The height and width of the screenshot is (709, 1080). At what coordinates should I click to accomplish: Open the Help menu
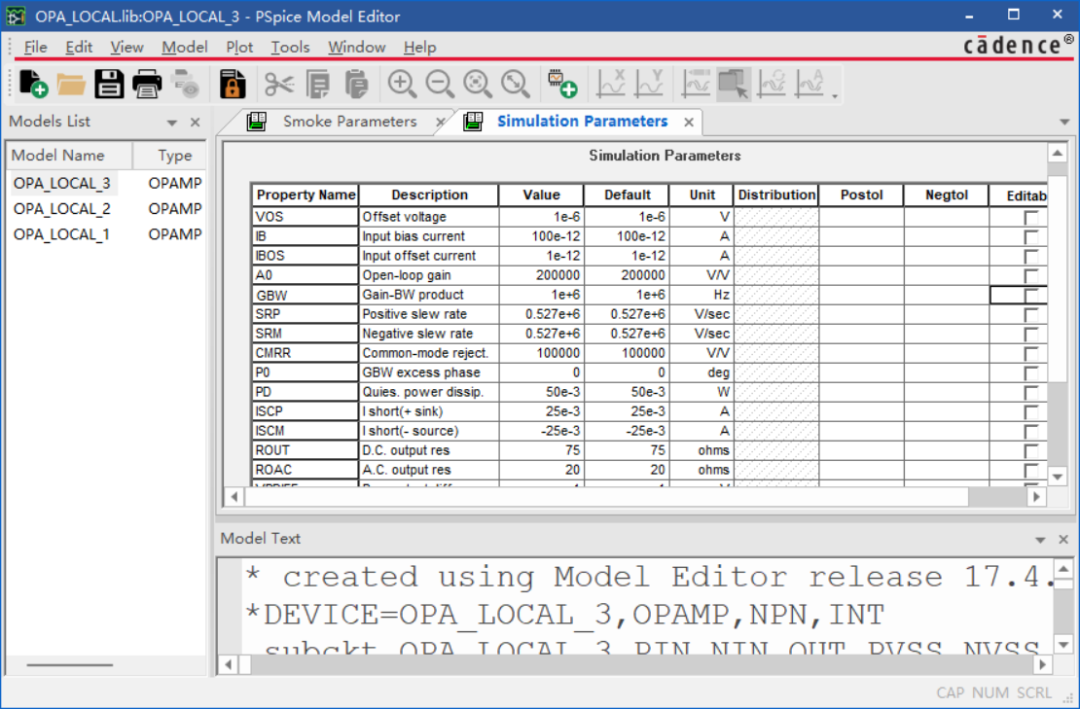pos(419,47)
